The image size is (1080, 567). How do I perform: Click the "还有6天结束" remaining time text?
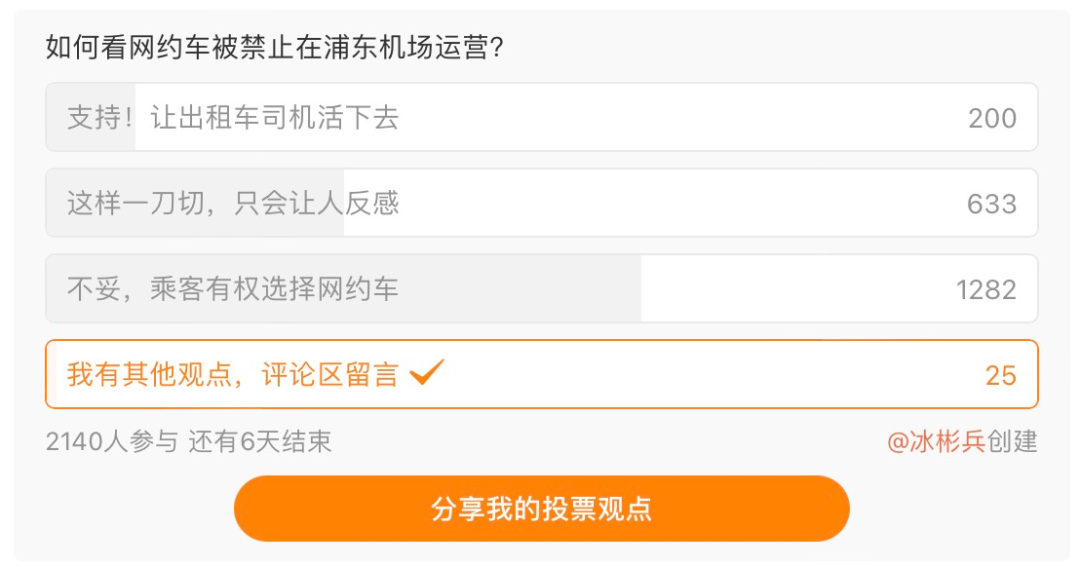tap(260, 441)
